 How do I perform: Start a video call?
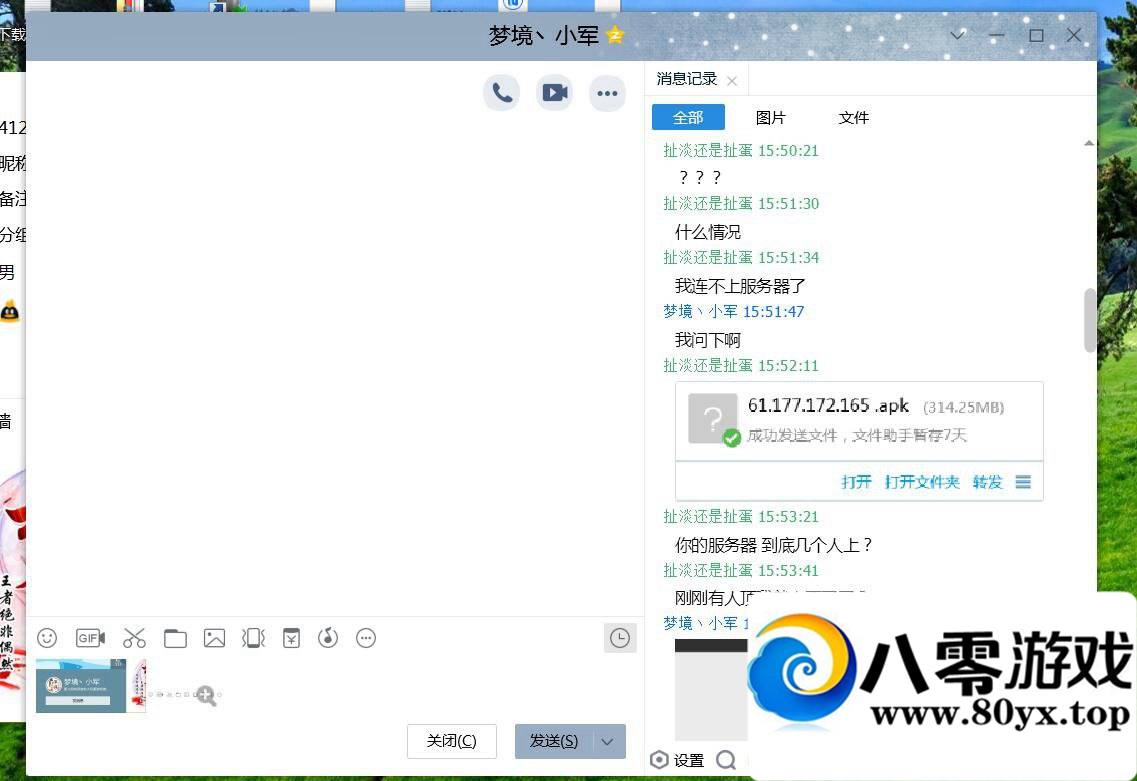tap(554, 91)
